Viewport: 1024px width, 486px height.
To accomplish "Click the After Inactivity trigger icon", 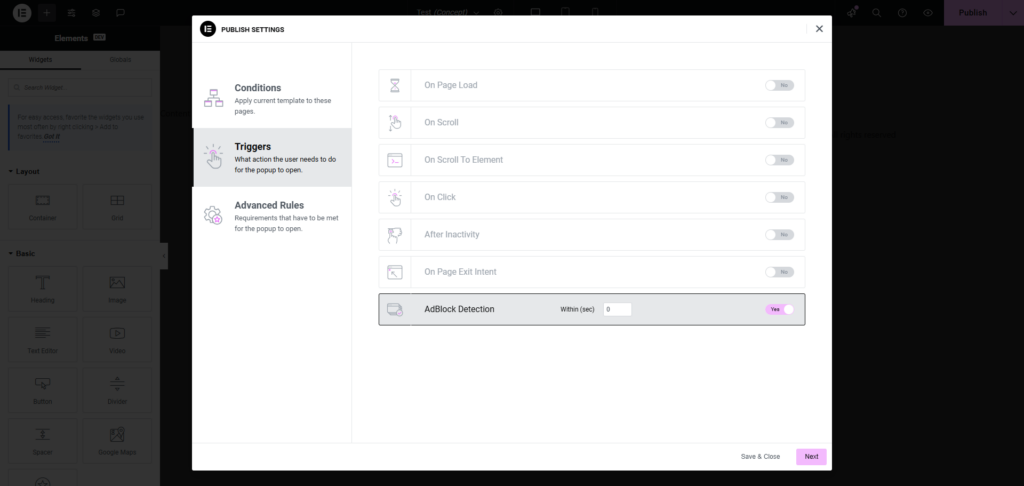I will click(394, 235).
